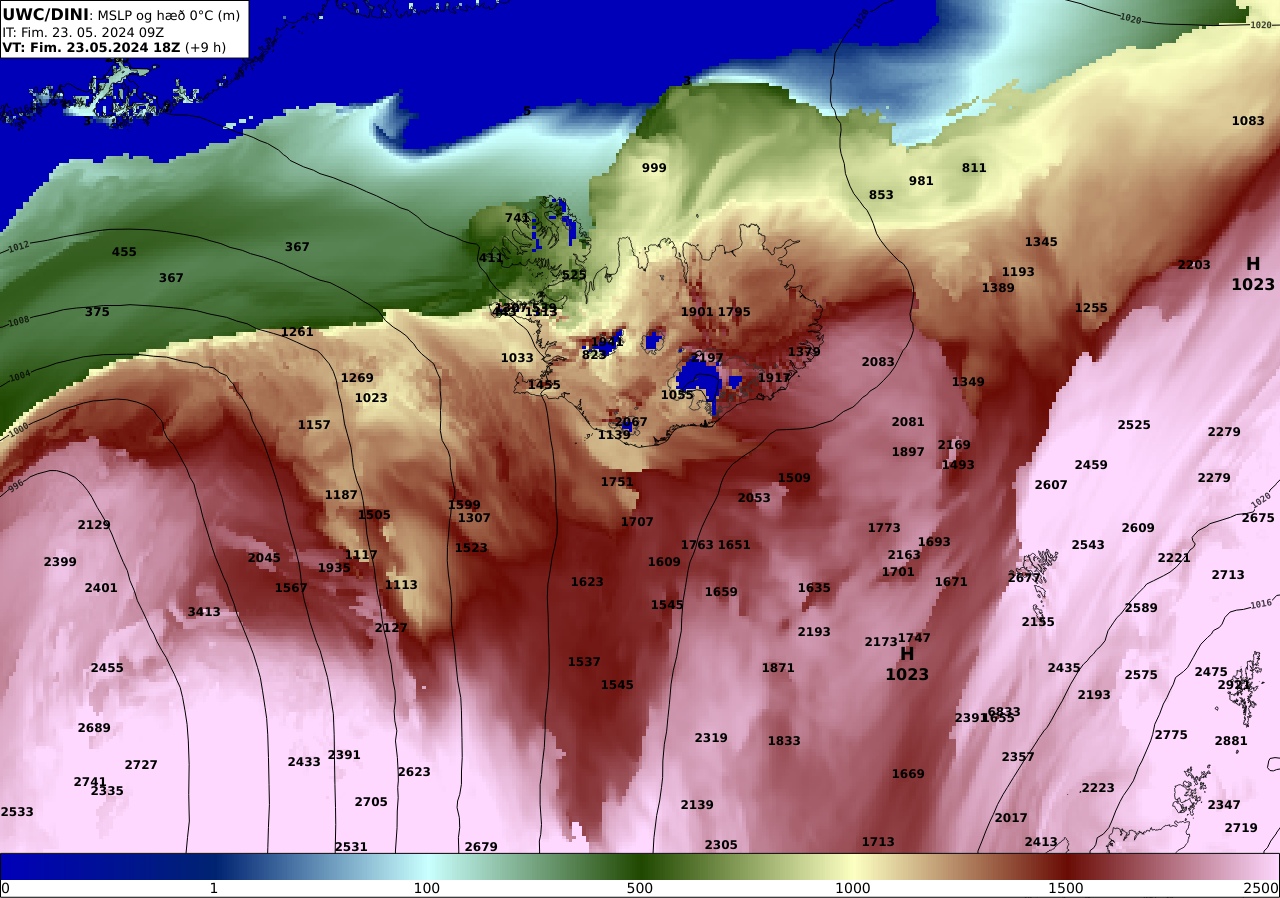Image resolution: width=1280 pixels, height=898 pixels.
Task: Click the 811 height label
Action: coord(974,168)
